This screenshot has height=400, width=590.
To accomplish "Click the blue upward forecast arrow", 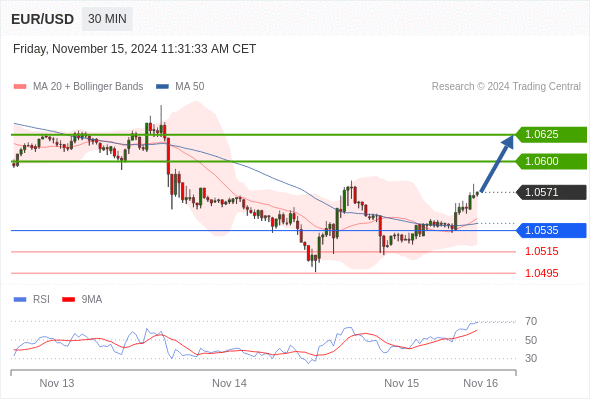I will tap(497, 164).
